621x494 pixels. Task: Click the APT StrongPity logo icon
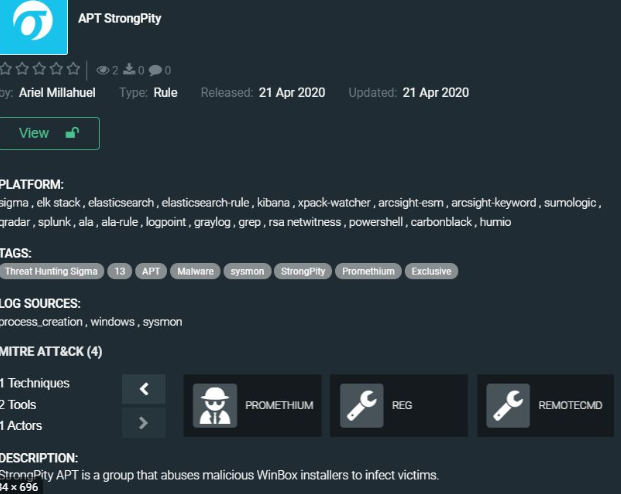coord(33,23)
